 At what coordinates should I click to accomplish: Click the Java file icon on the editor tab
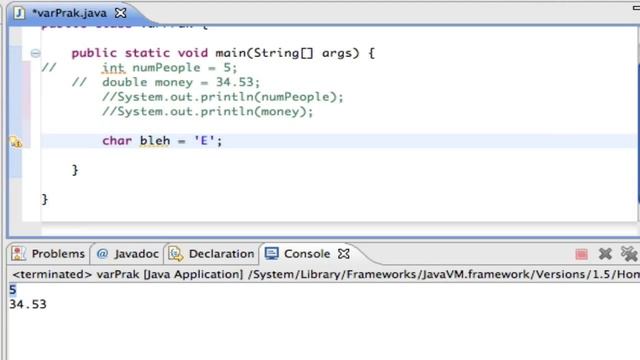tap(19, 13)
